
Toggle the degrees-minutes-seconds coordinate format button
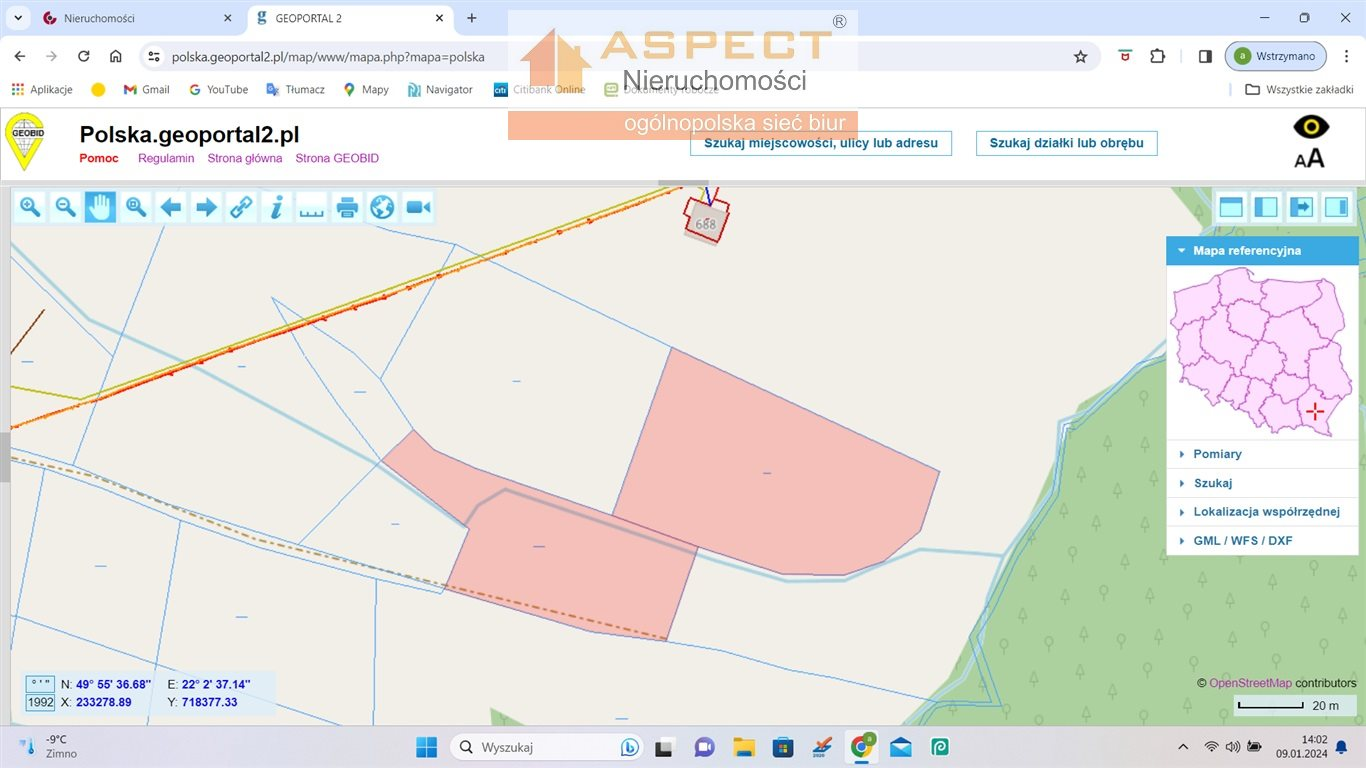point(40,684)
